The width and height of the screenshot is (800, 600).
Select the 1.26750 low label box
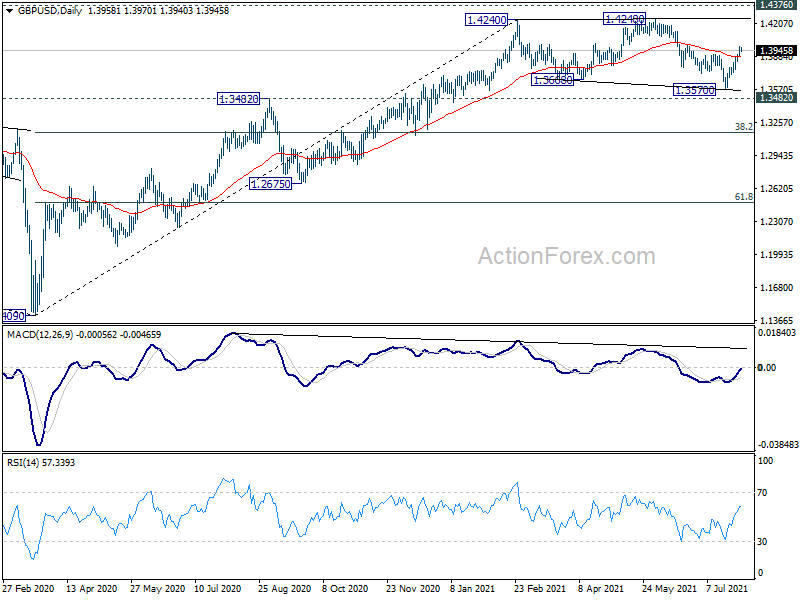(x=270, y=184)
